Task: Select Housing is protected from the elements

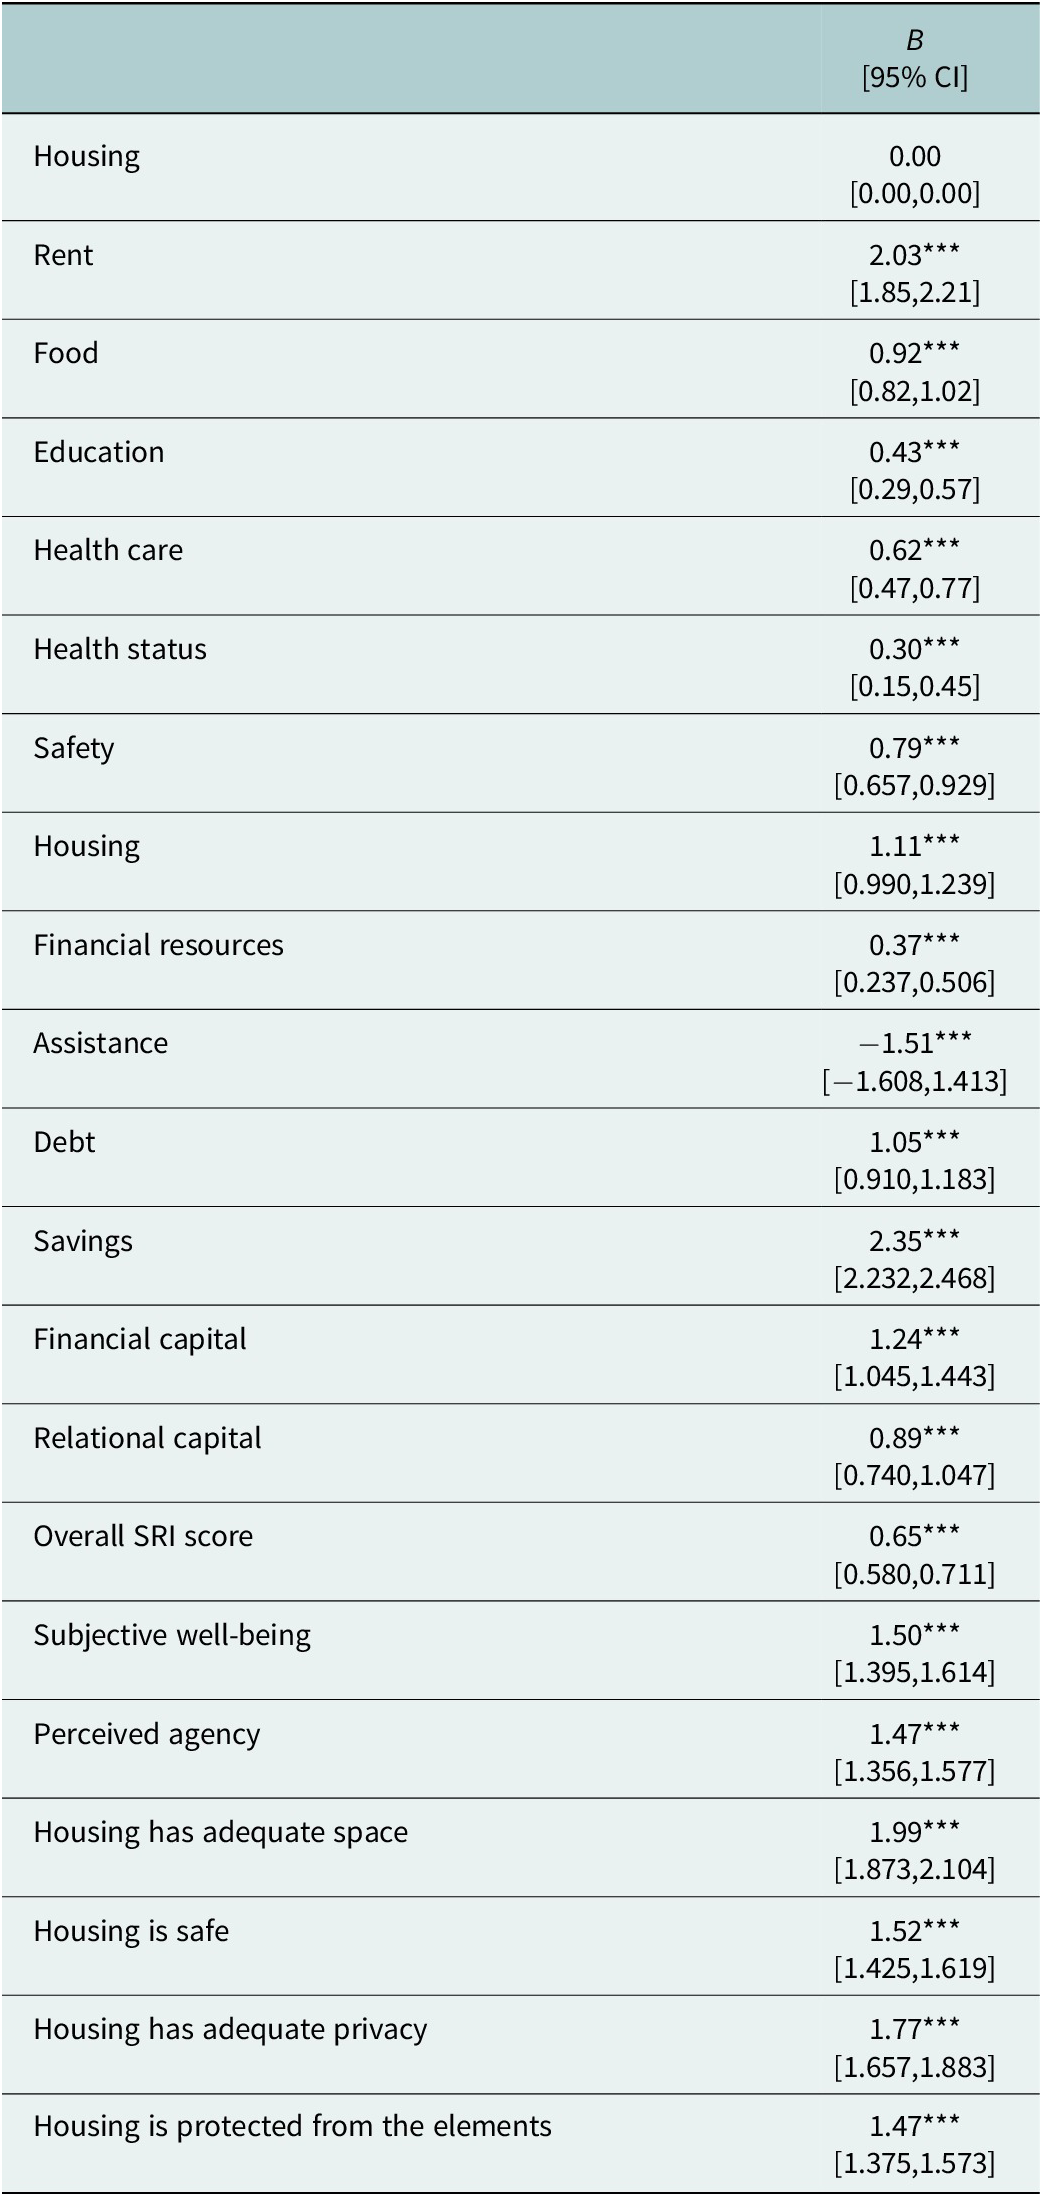Action: 292,2128
